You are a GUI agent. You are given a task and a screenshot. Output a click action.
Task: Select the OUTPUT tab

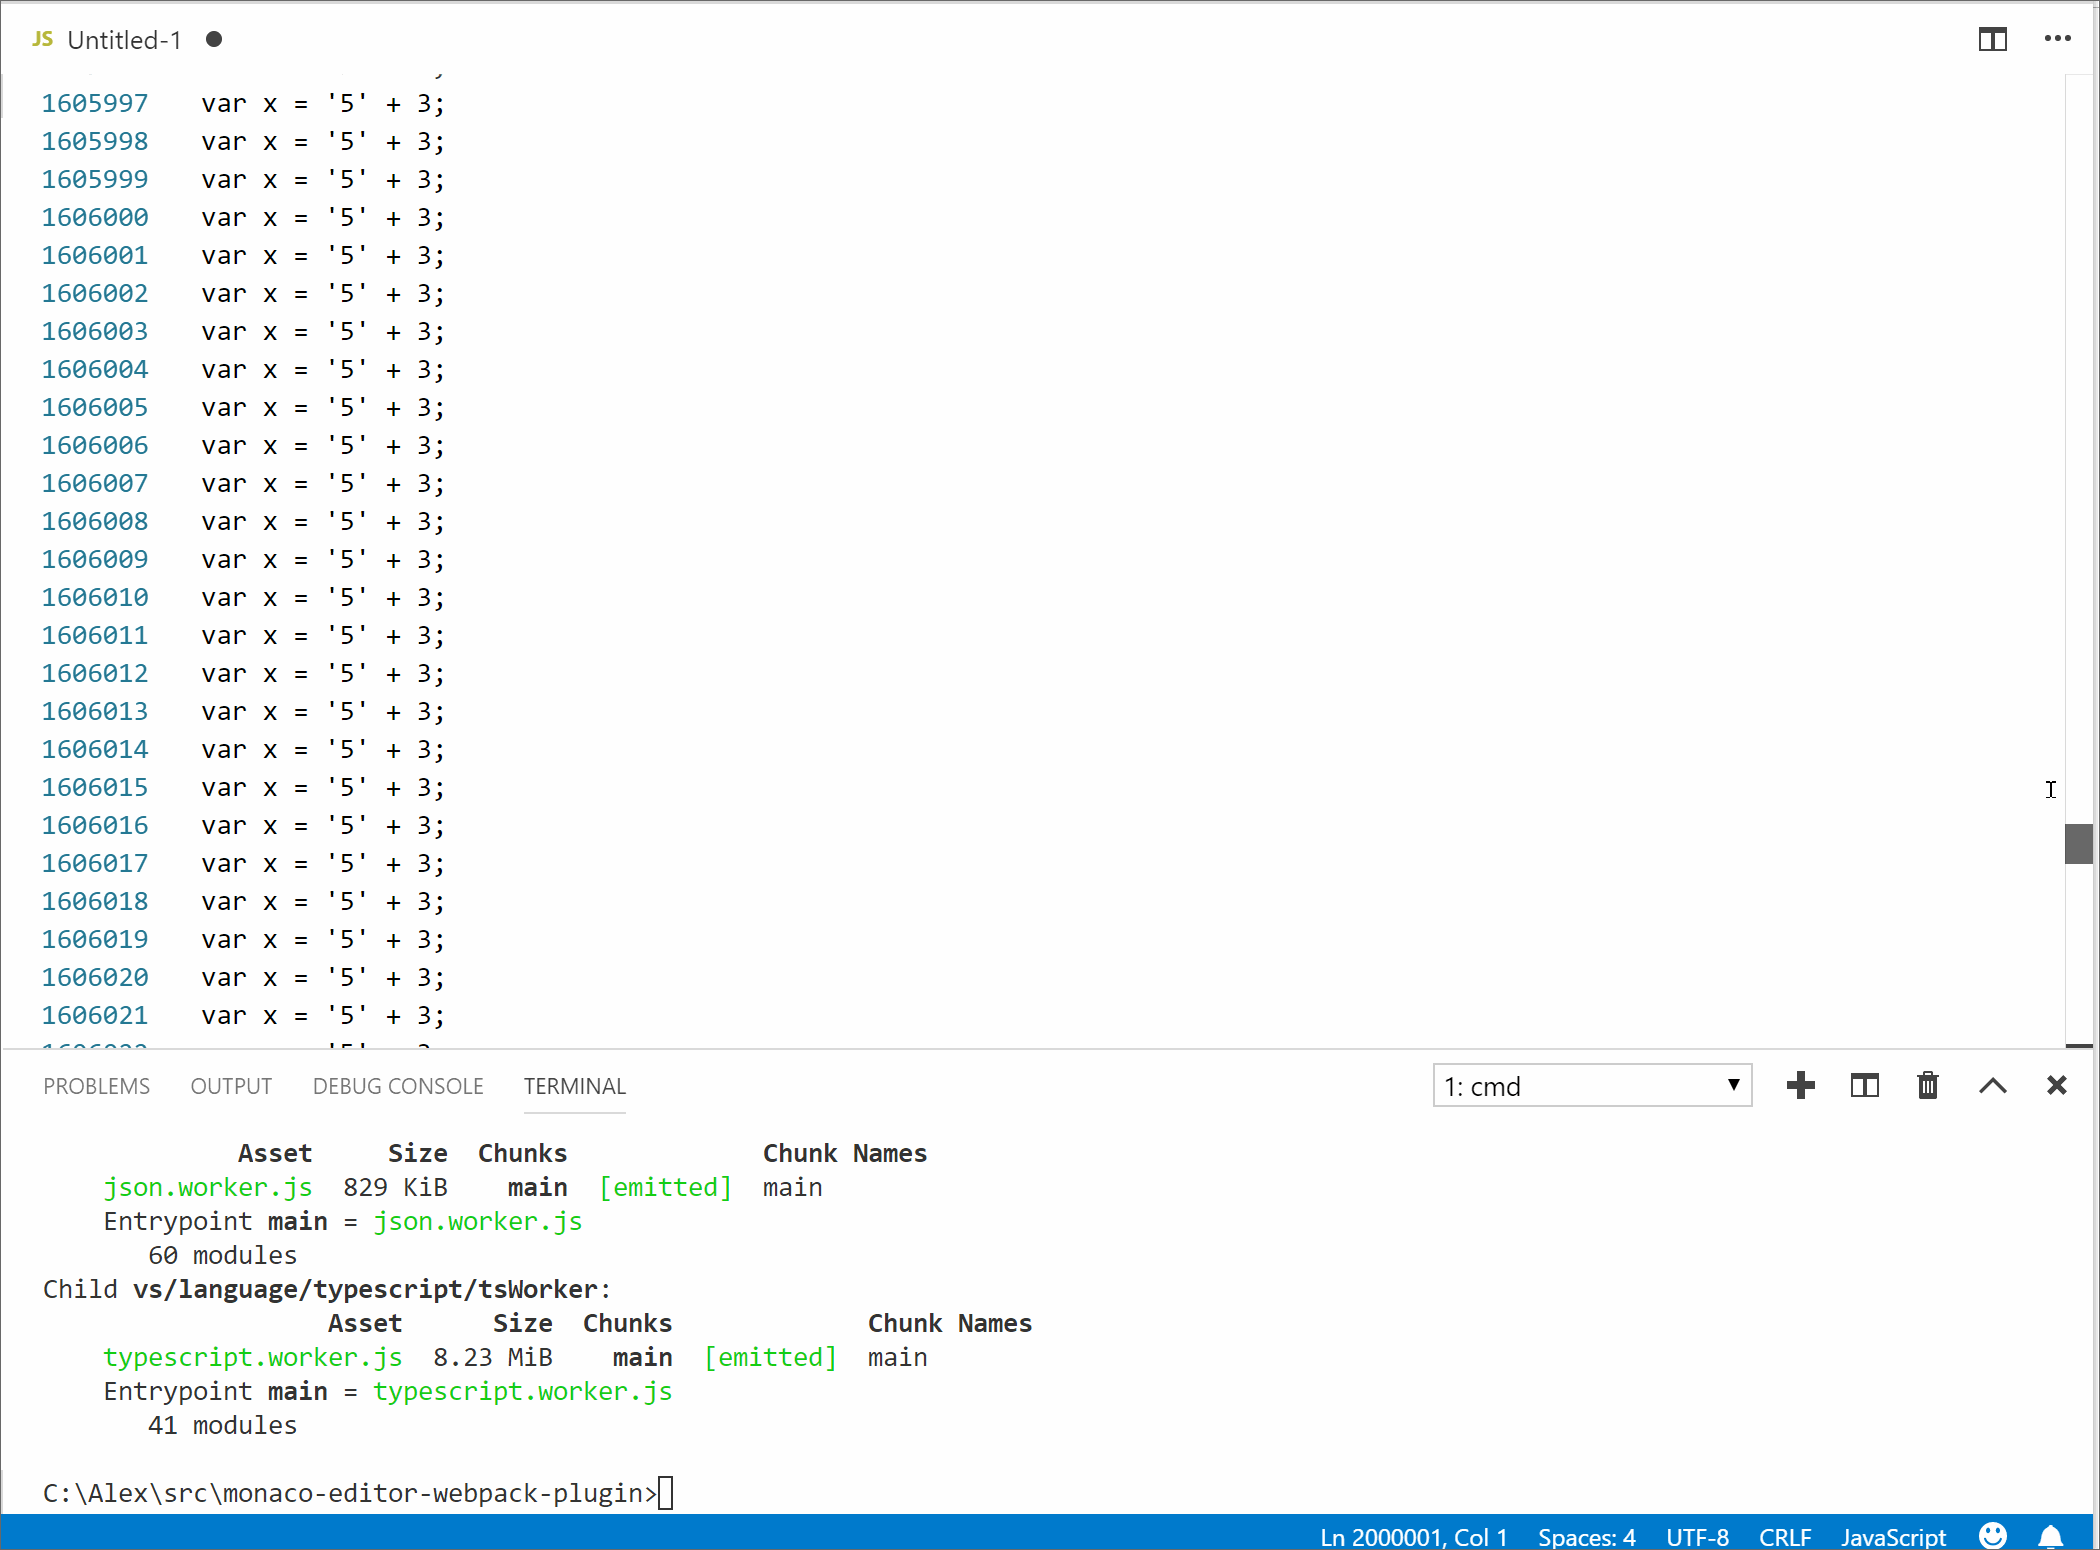point(231,1086)
